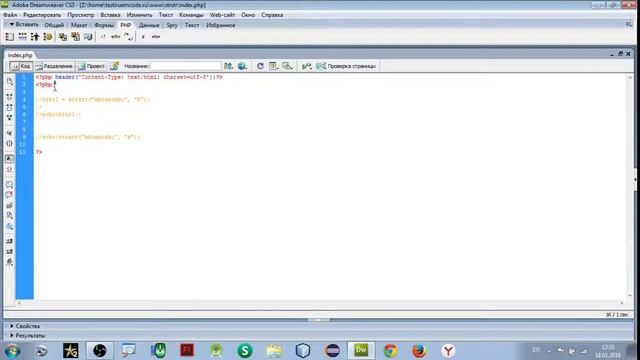Open File Management dropdown
640x360 pixels.
[228, 66]
